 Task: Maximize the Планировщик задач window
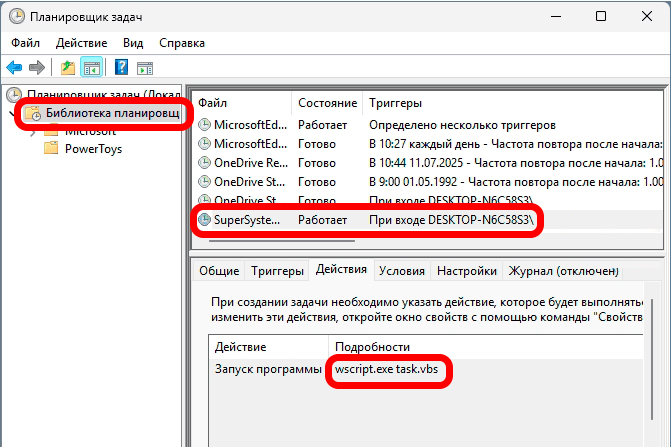tap(601, 17)
